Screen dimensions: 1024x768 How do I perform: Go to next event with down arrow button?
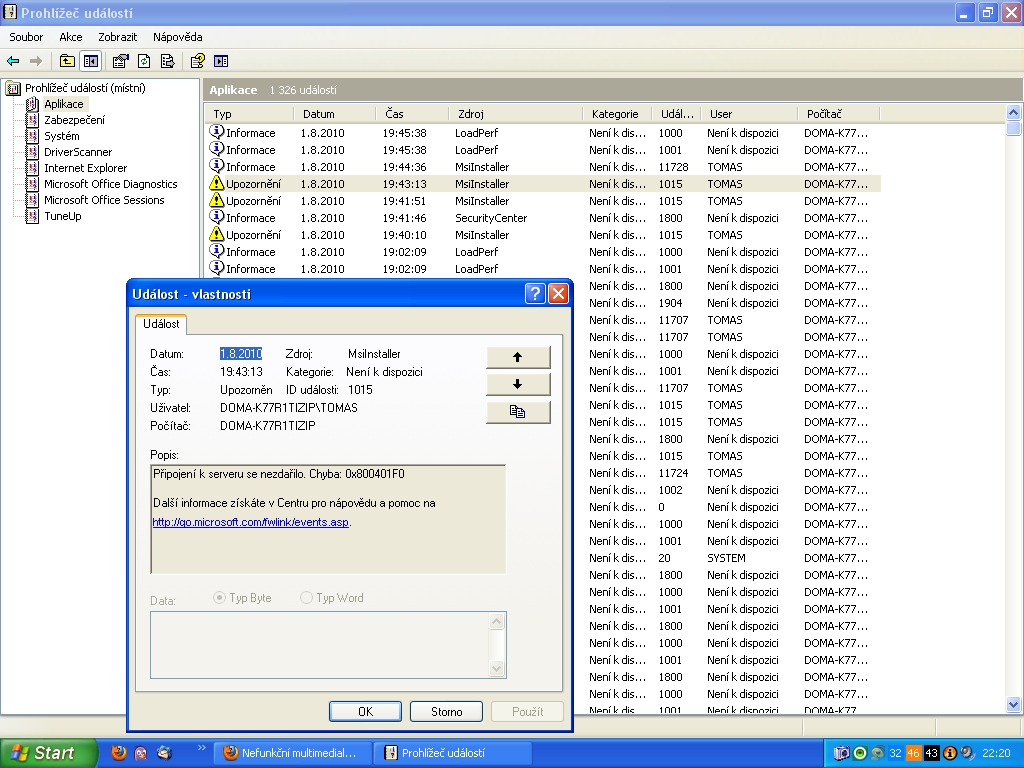click(518, 384)
